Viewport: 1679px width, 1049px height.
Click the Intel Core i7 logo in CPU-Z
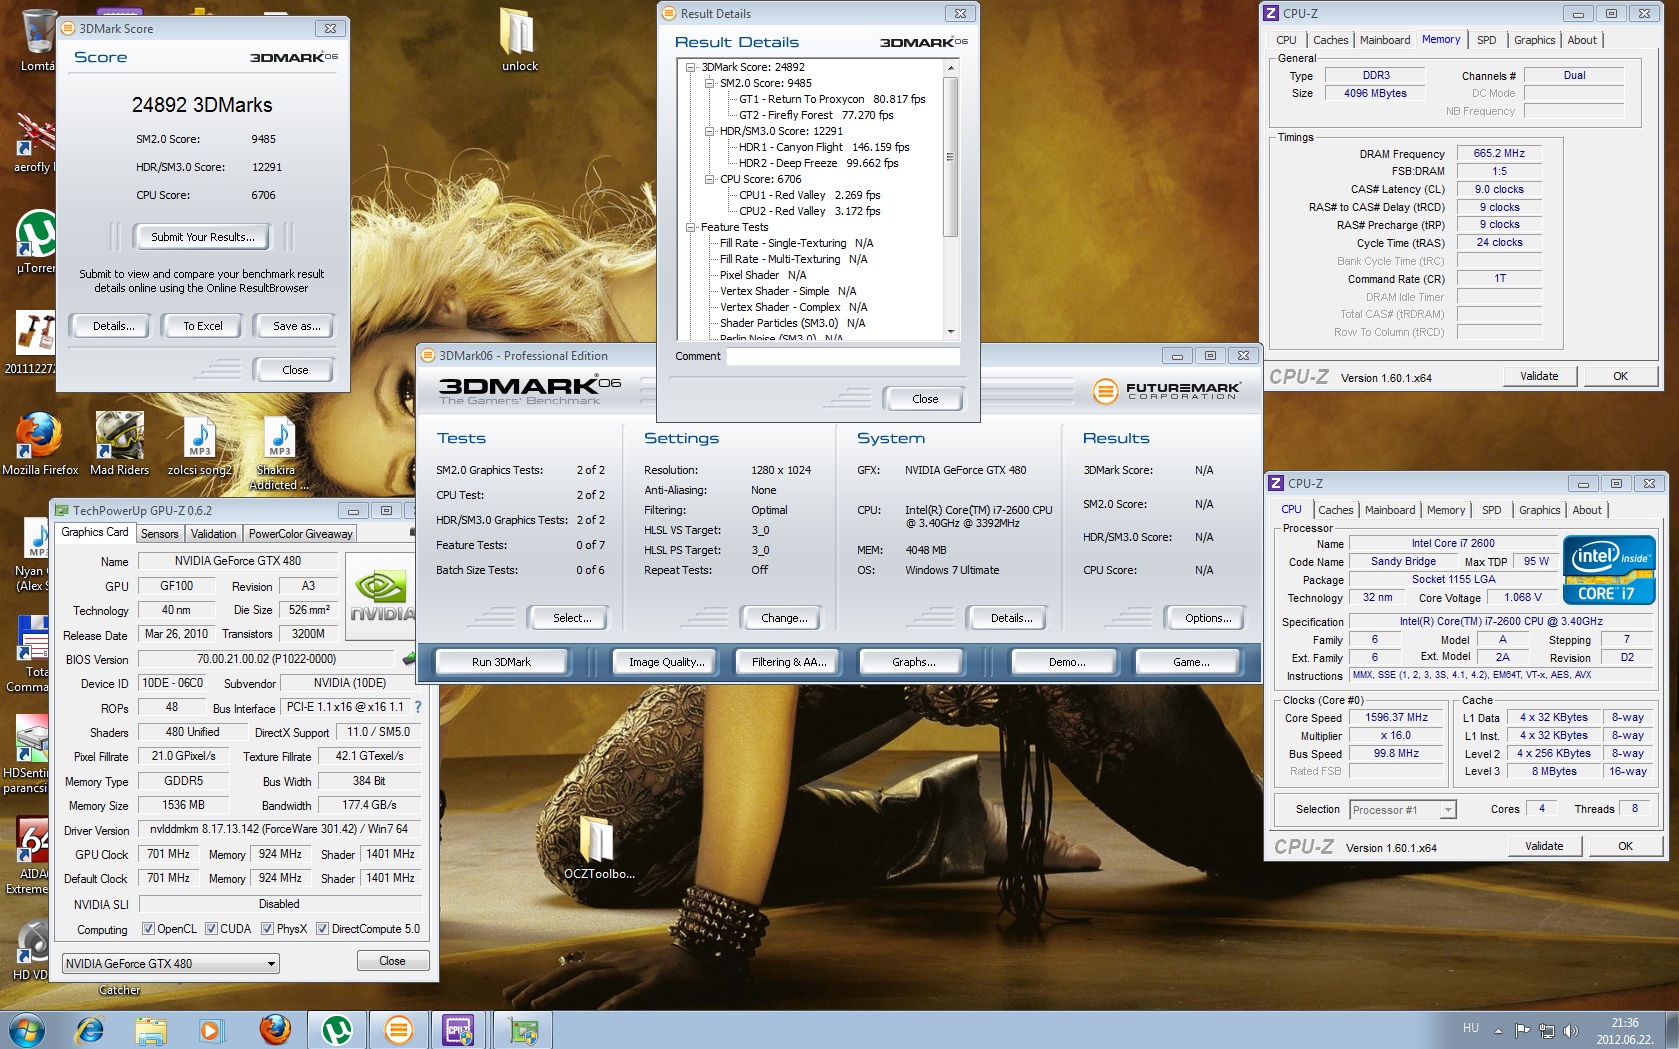[x=1609, y=572]
